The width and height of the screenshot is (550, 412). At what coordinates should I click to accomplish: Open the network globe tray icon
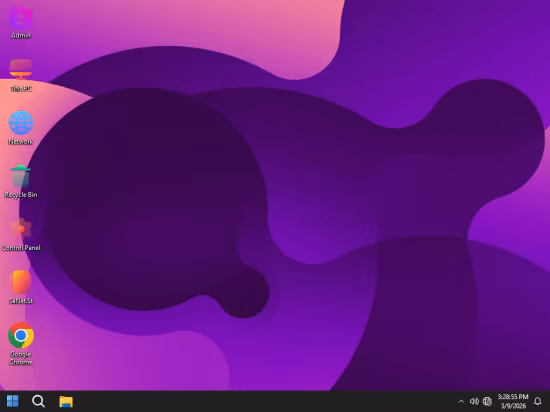click(x=487, y=401)
